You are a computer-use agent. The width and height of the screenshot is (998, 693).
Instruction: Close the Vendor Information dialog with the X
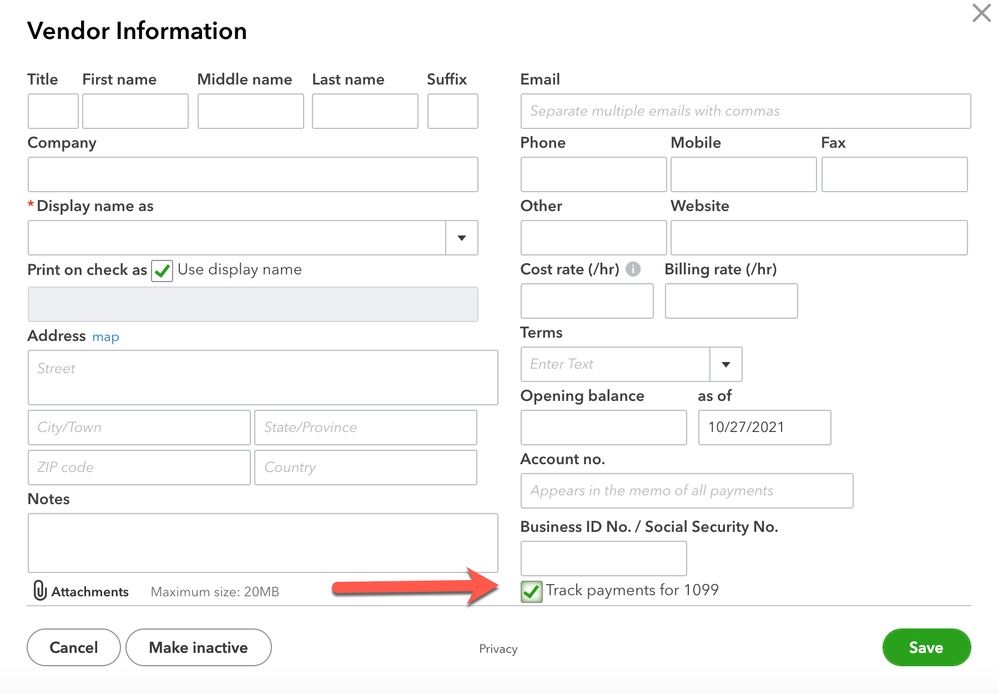(x=981, y=14)
